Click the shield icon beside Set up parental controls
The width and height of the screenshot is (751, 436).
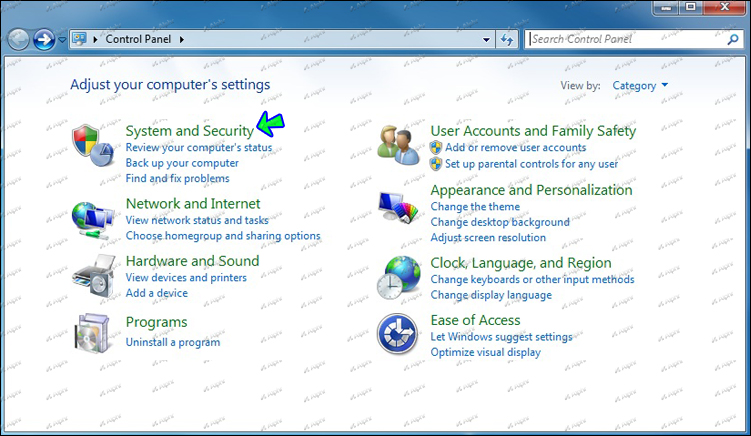coord(435,164)
